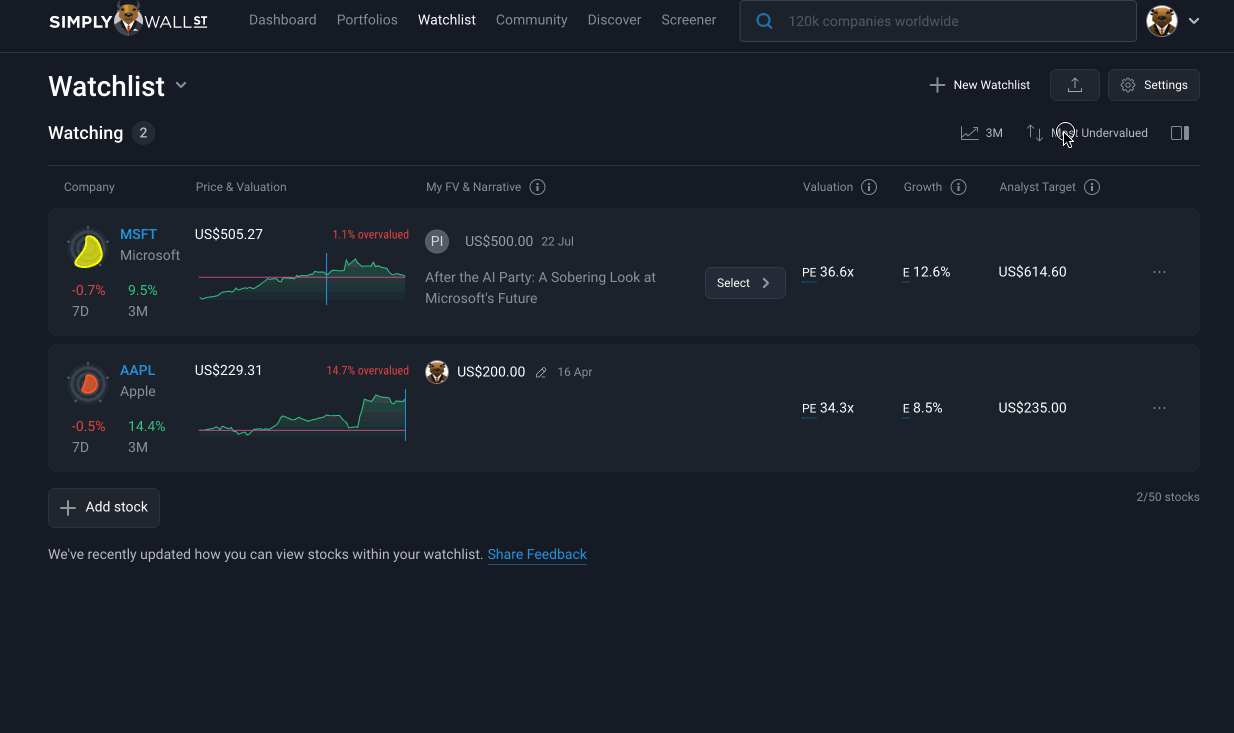Click the Simply Wall St logo
Viewport: 1234px width, 733px height.
128,20
